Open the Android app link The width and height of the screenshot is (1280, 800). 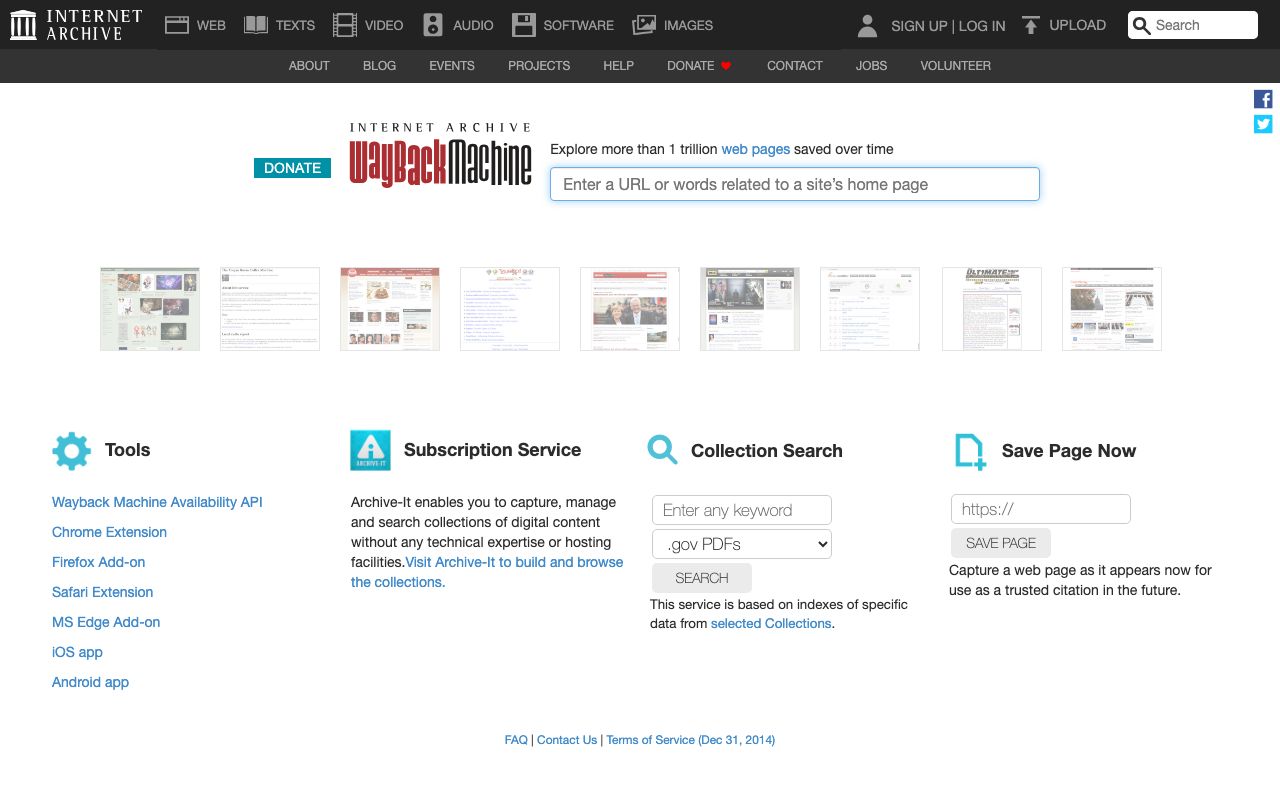click(x=90, y=682)
